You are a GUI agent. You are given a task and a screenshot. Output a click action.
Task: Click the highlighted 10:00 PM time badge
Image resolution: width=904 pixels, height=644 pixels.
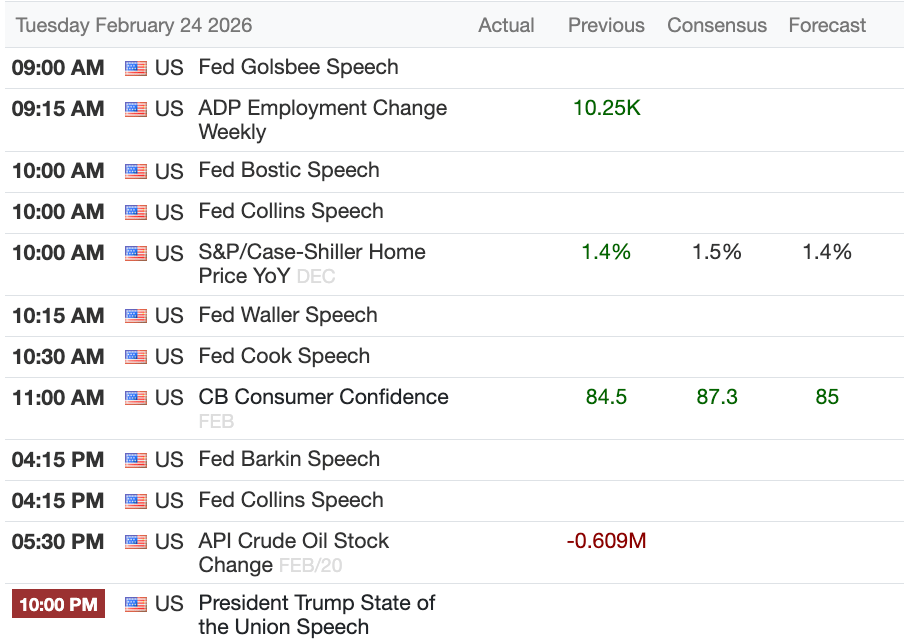coord(58,604)
